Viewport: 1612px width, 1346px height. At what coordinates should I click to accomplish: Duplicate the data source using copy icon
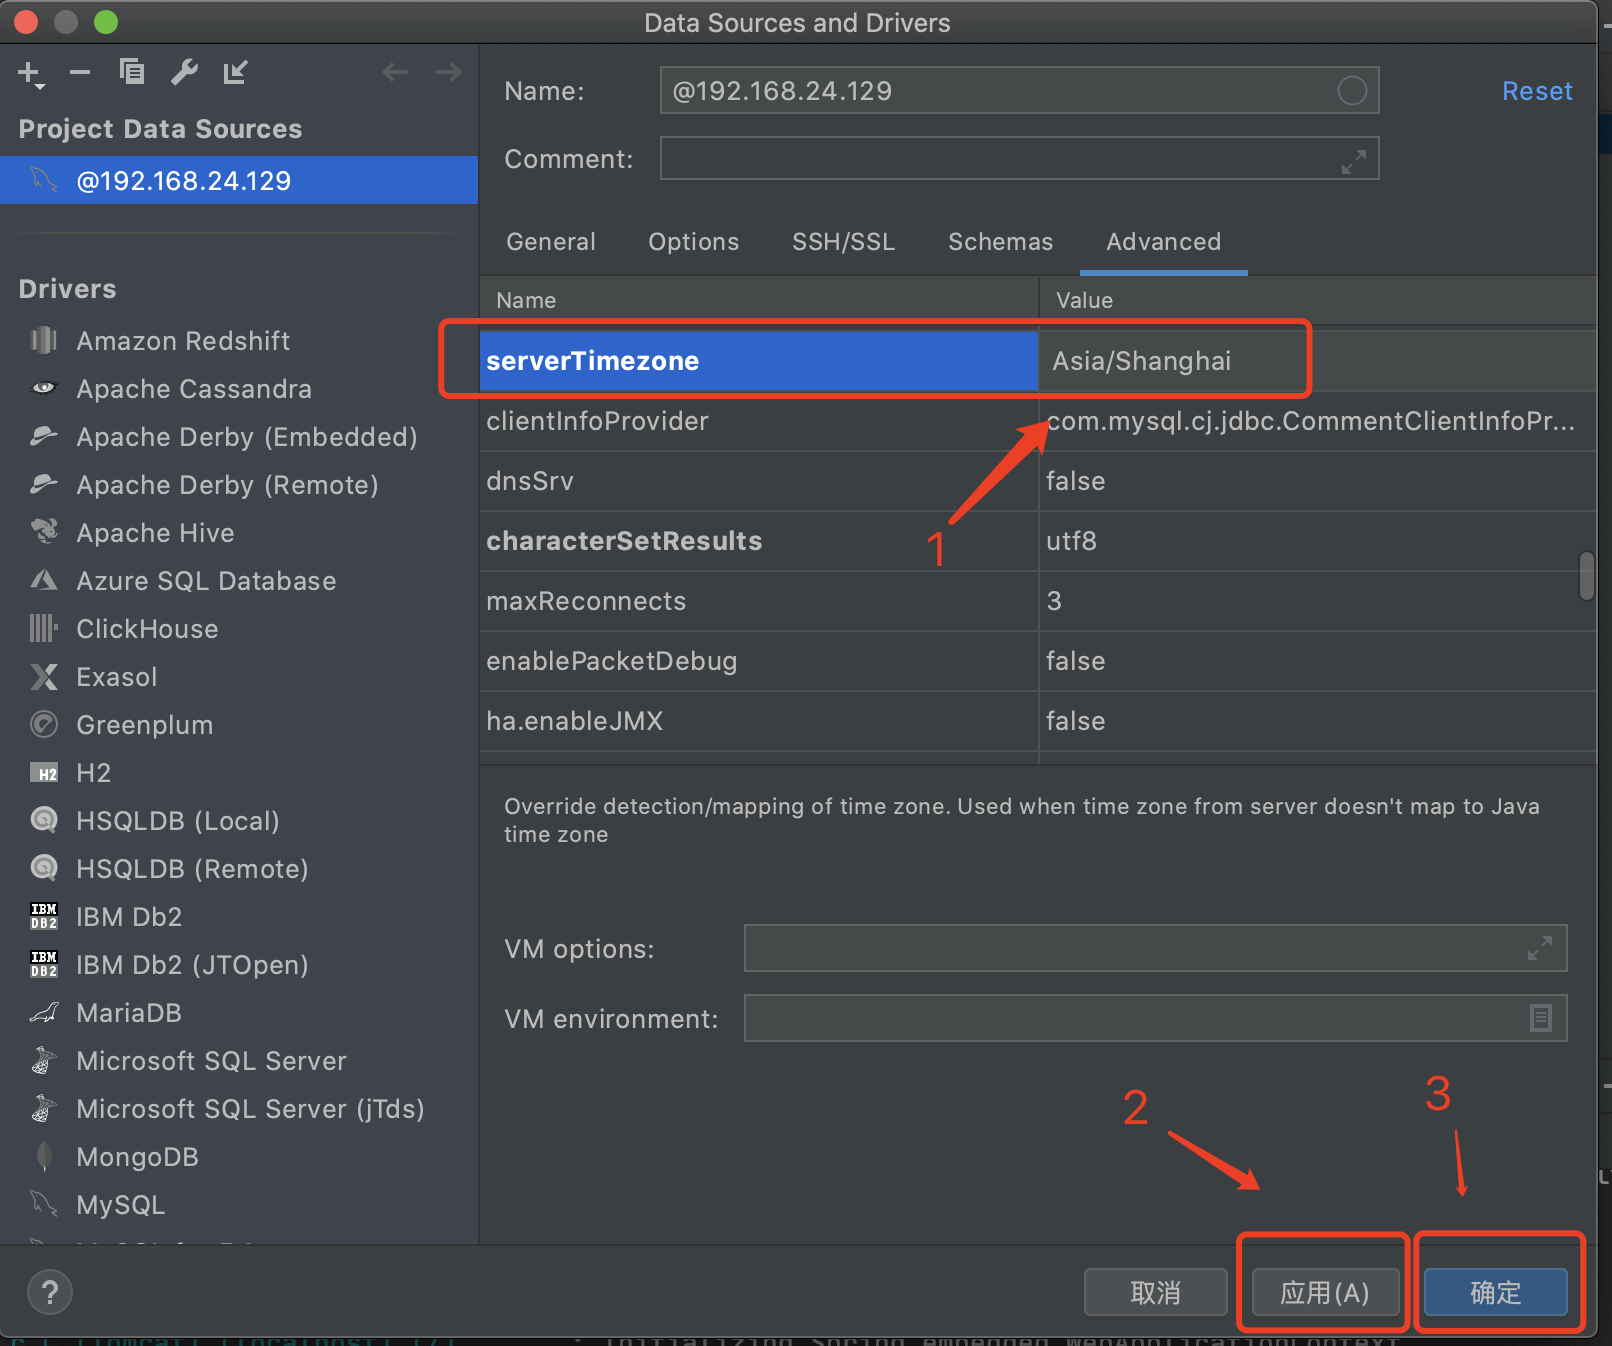click(132, 72)
